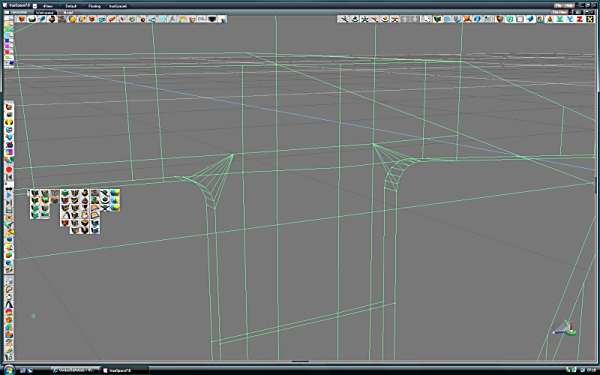Image resolution: width=600 pixels, height=375 pixels.
Task: Click the top-left green cube icon in the floating palette
Action: tap(34, 193)
